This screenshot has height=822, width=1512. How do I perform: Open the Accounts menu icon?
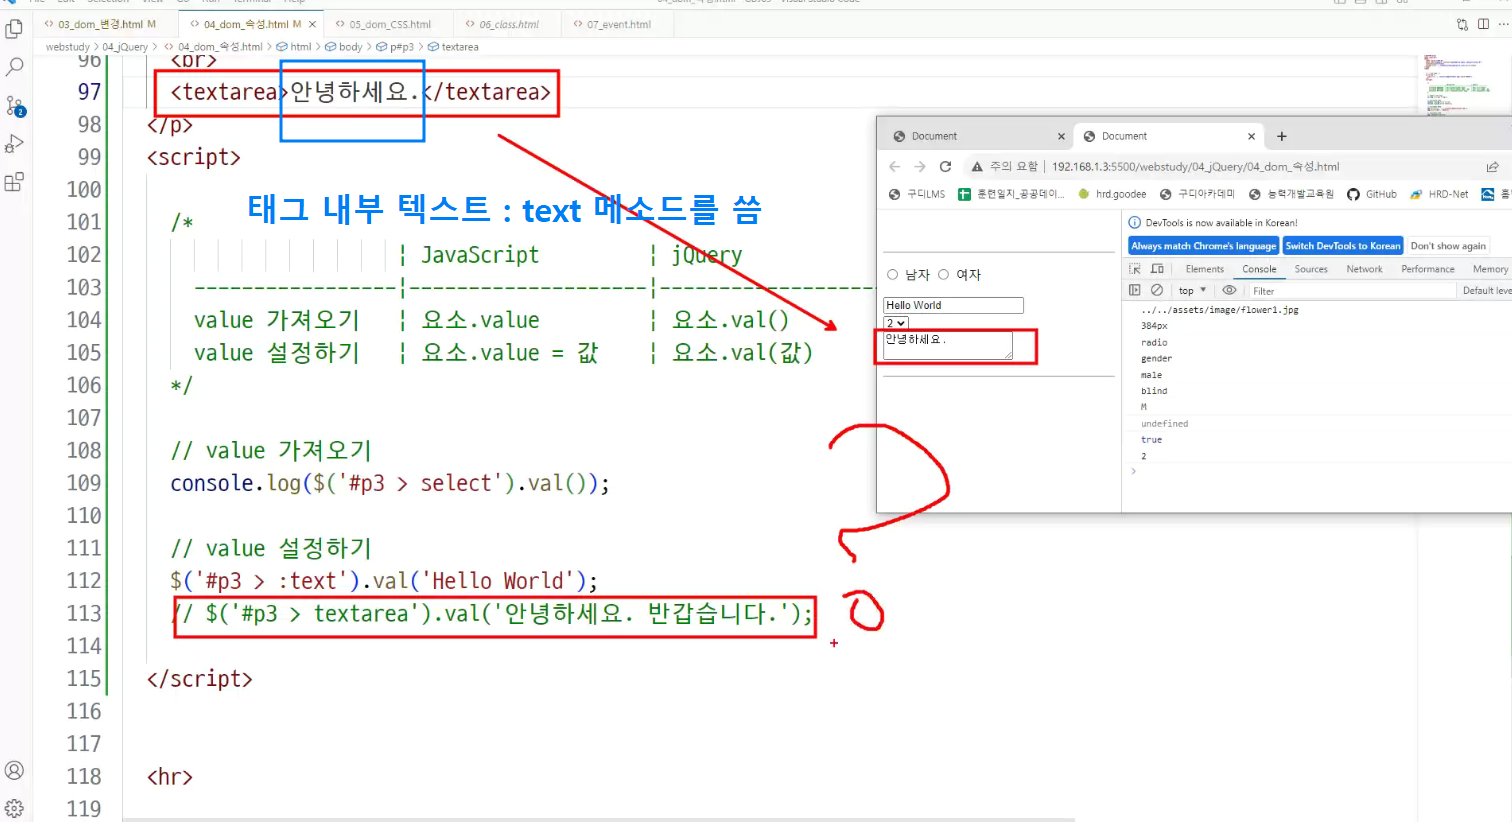(x=14, y=771)
